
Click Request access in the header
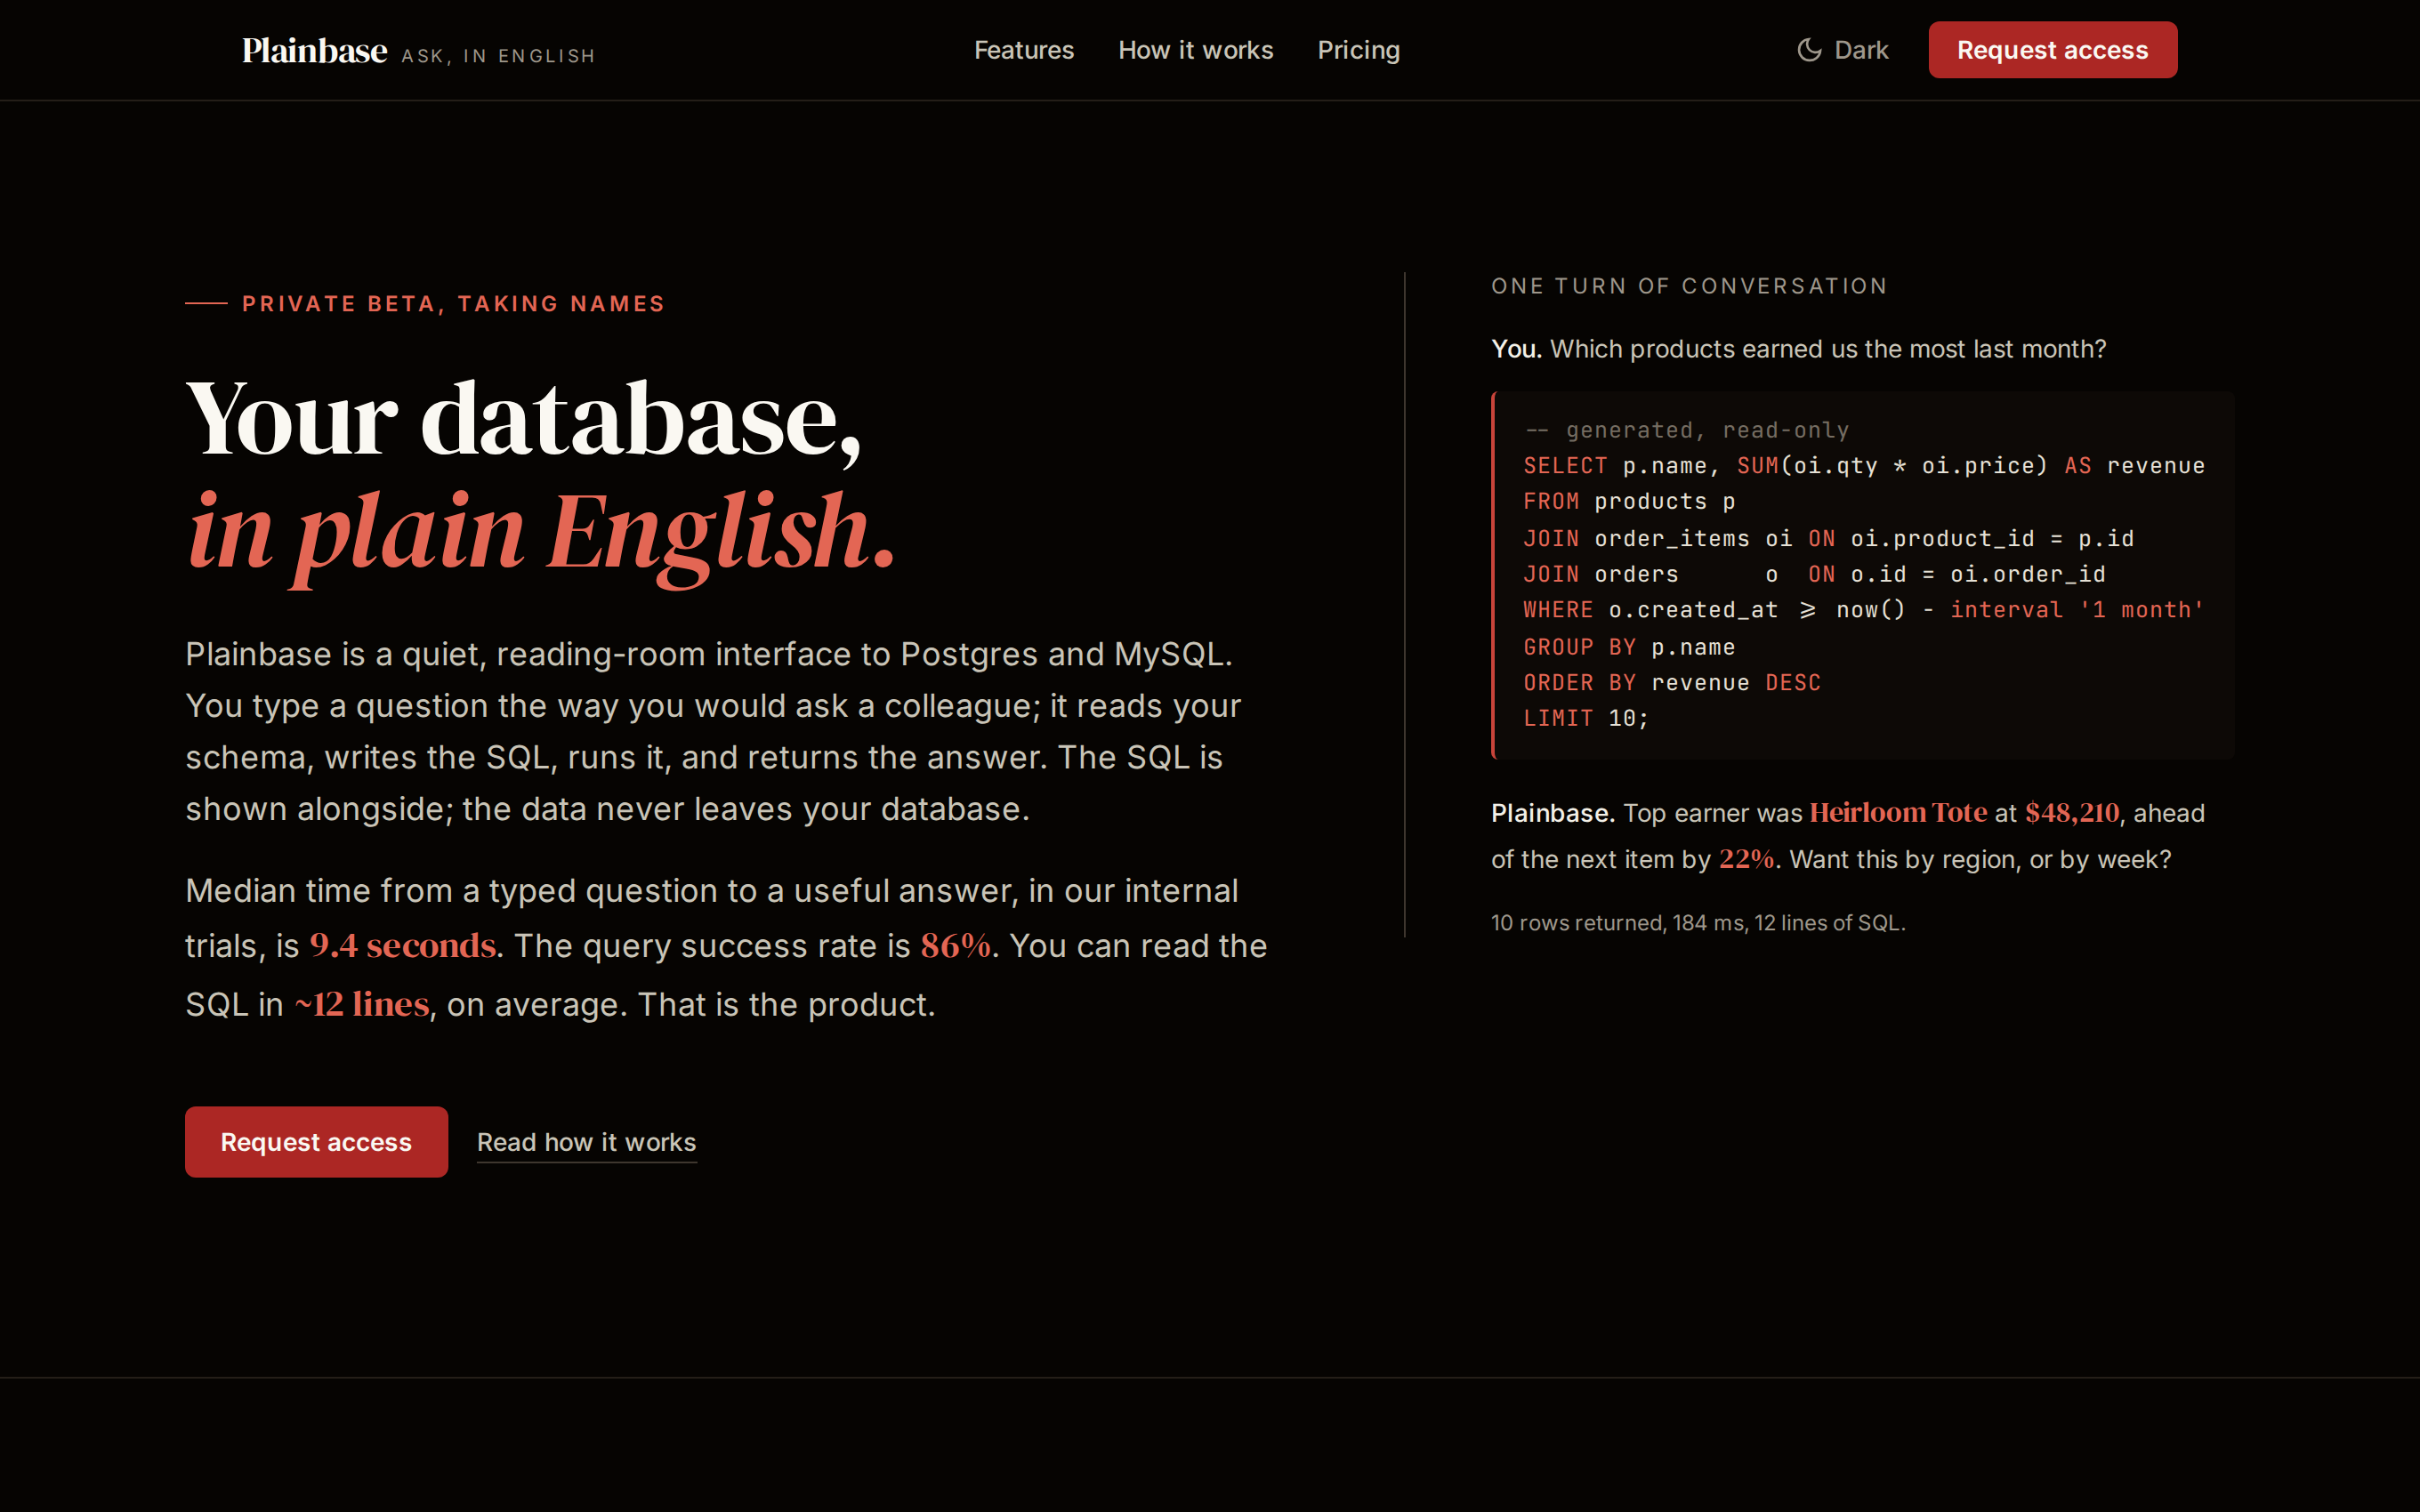pos(2052,50)
